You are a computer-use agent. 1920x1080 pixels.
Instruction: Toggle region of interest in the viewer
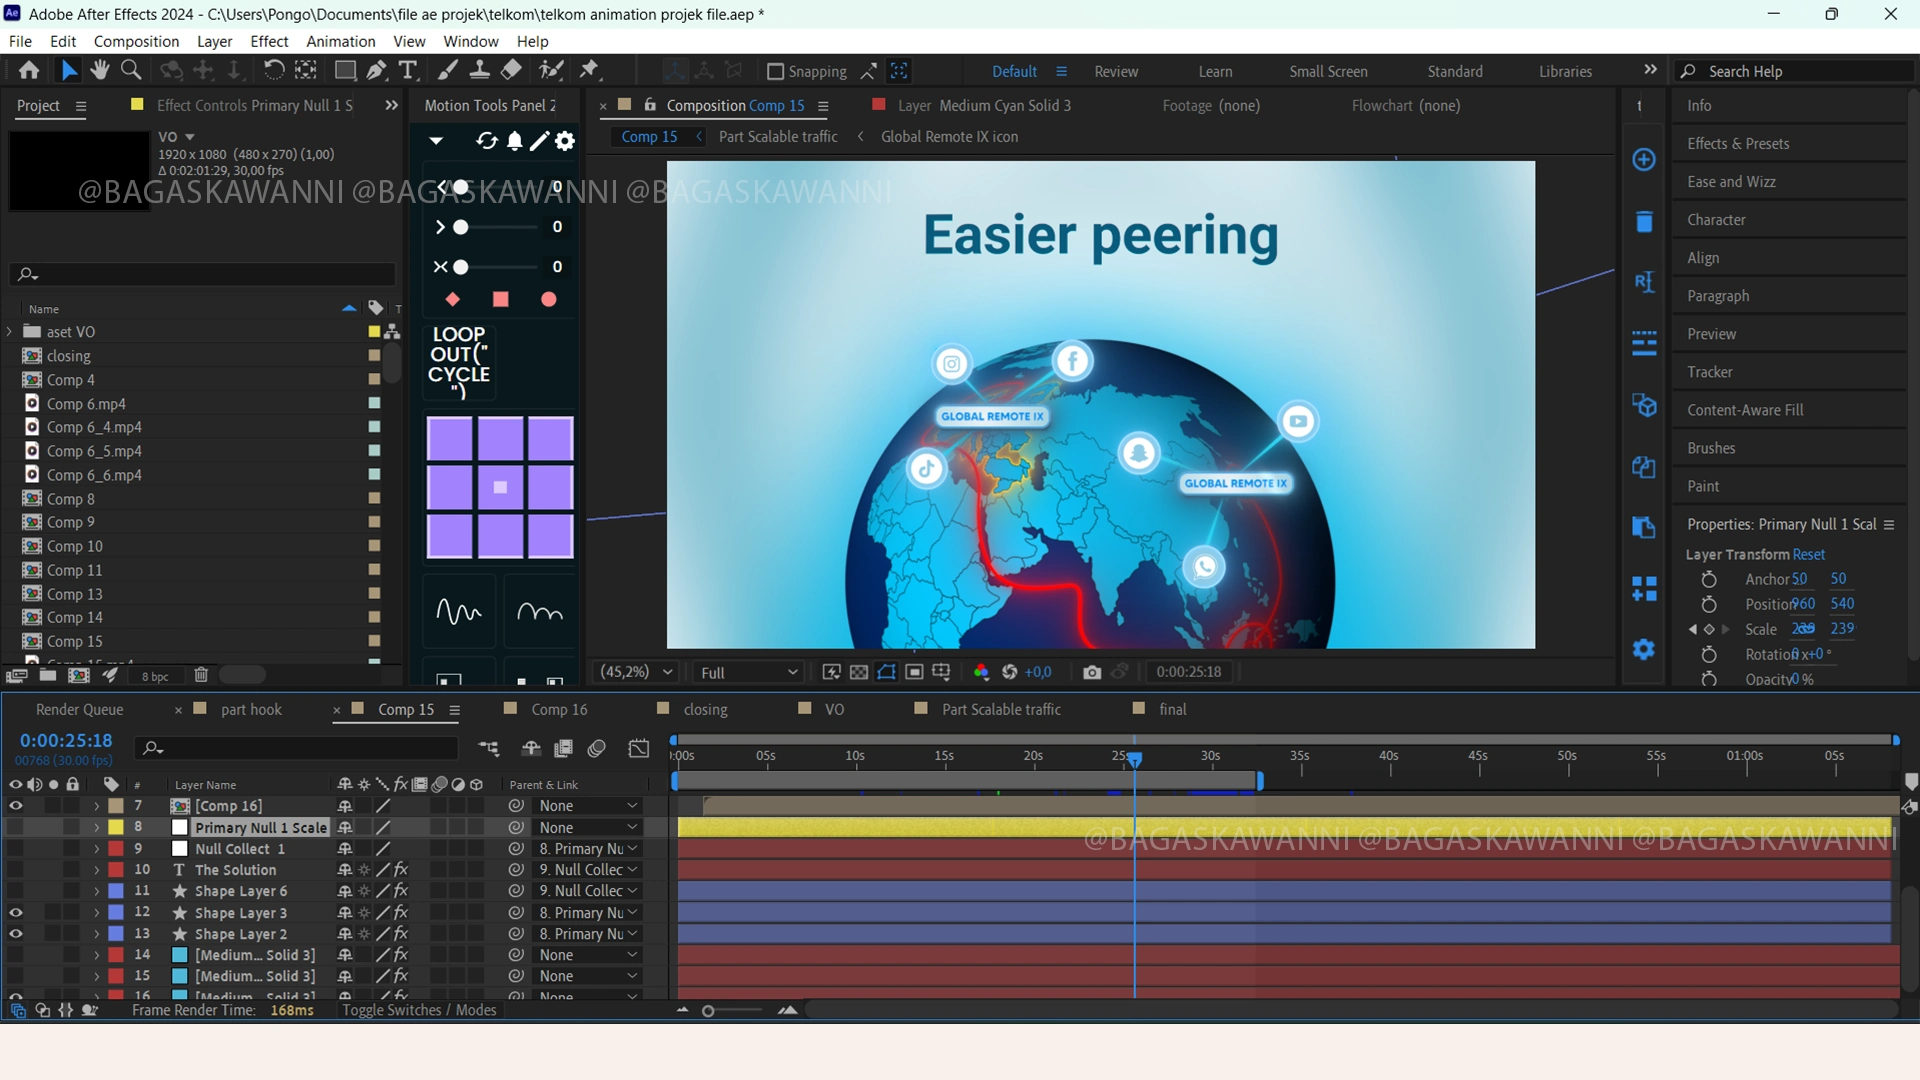tap(914, 672)
